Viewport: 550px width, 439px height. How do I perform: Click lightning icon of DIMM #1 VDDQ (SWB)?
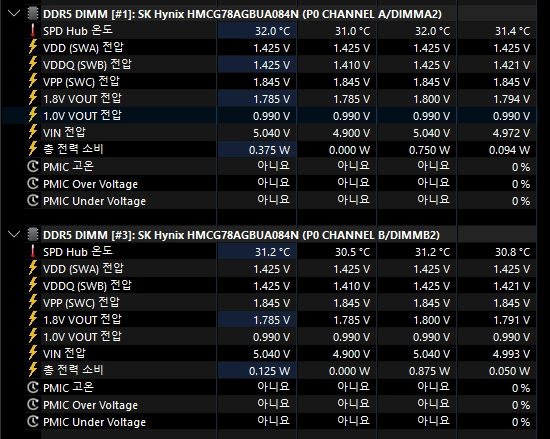tap(33, 65)
